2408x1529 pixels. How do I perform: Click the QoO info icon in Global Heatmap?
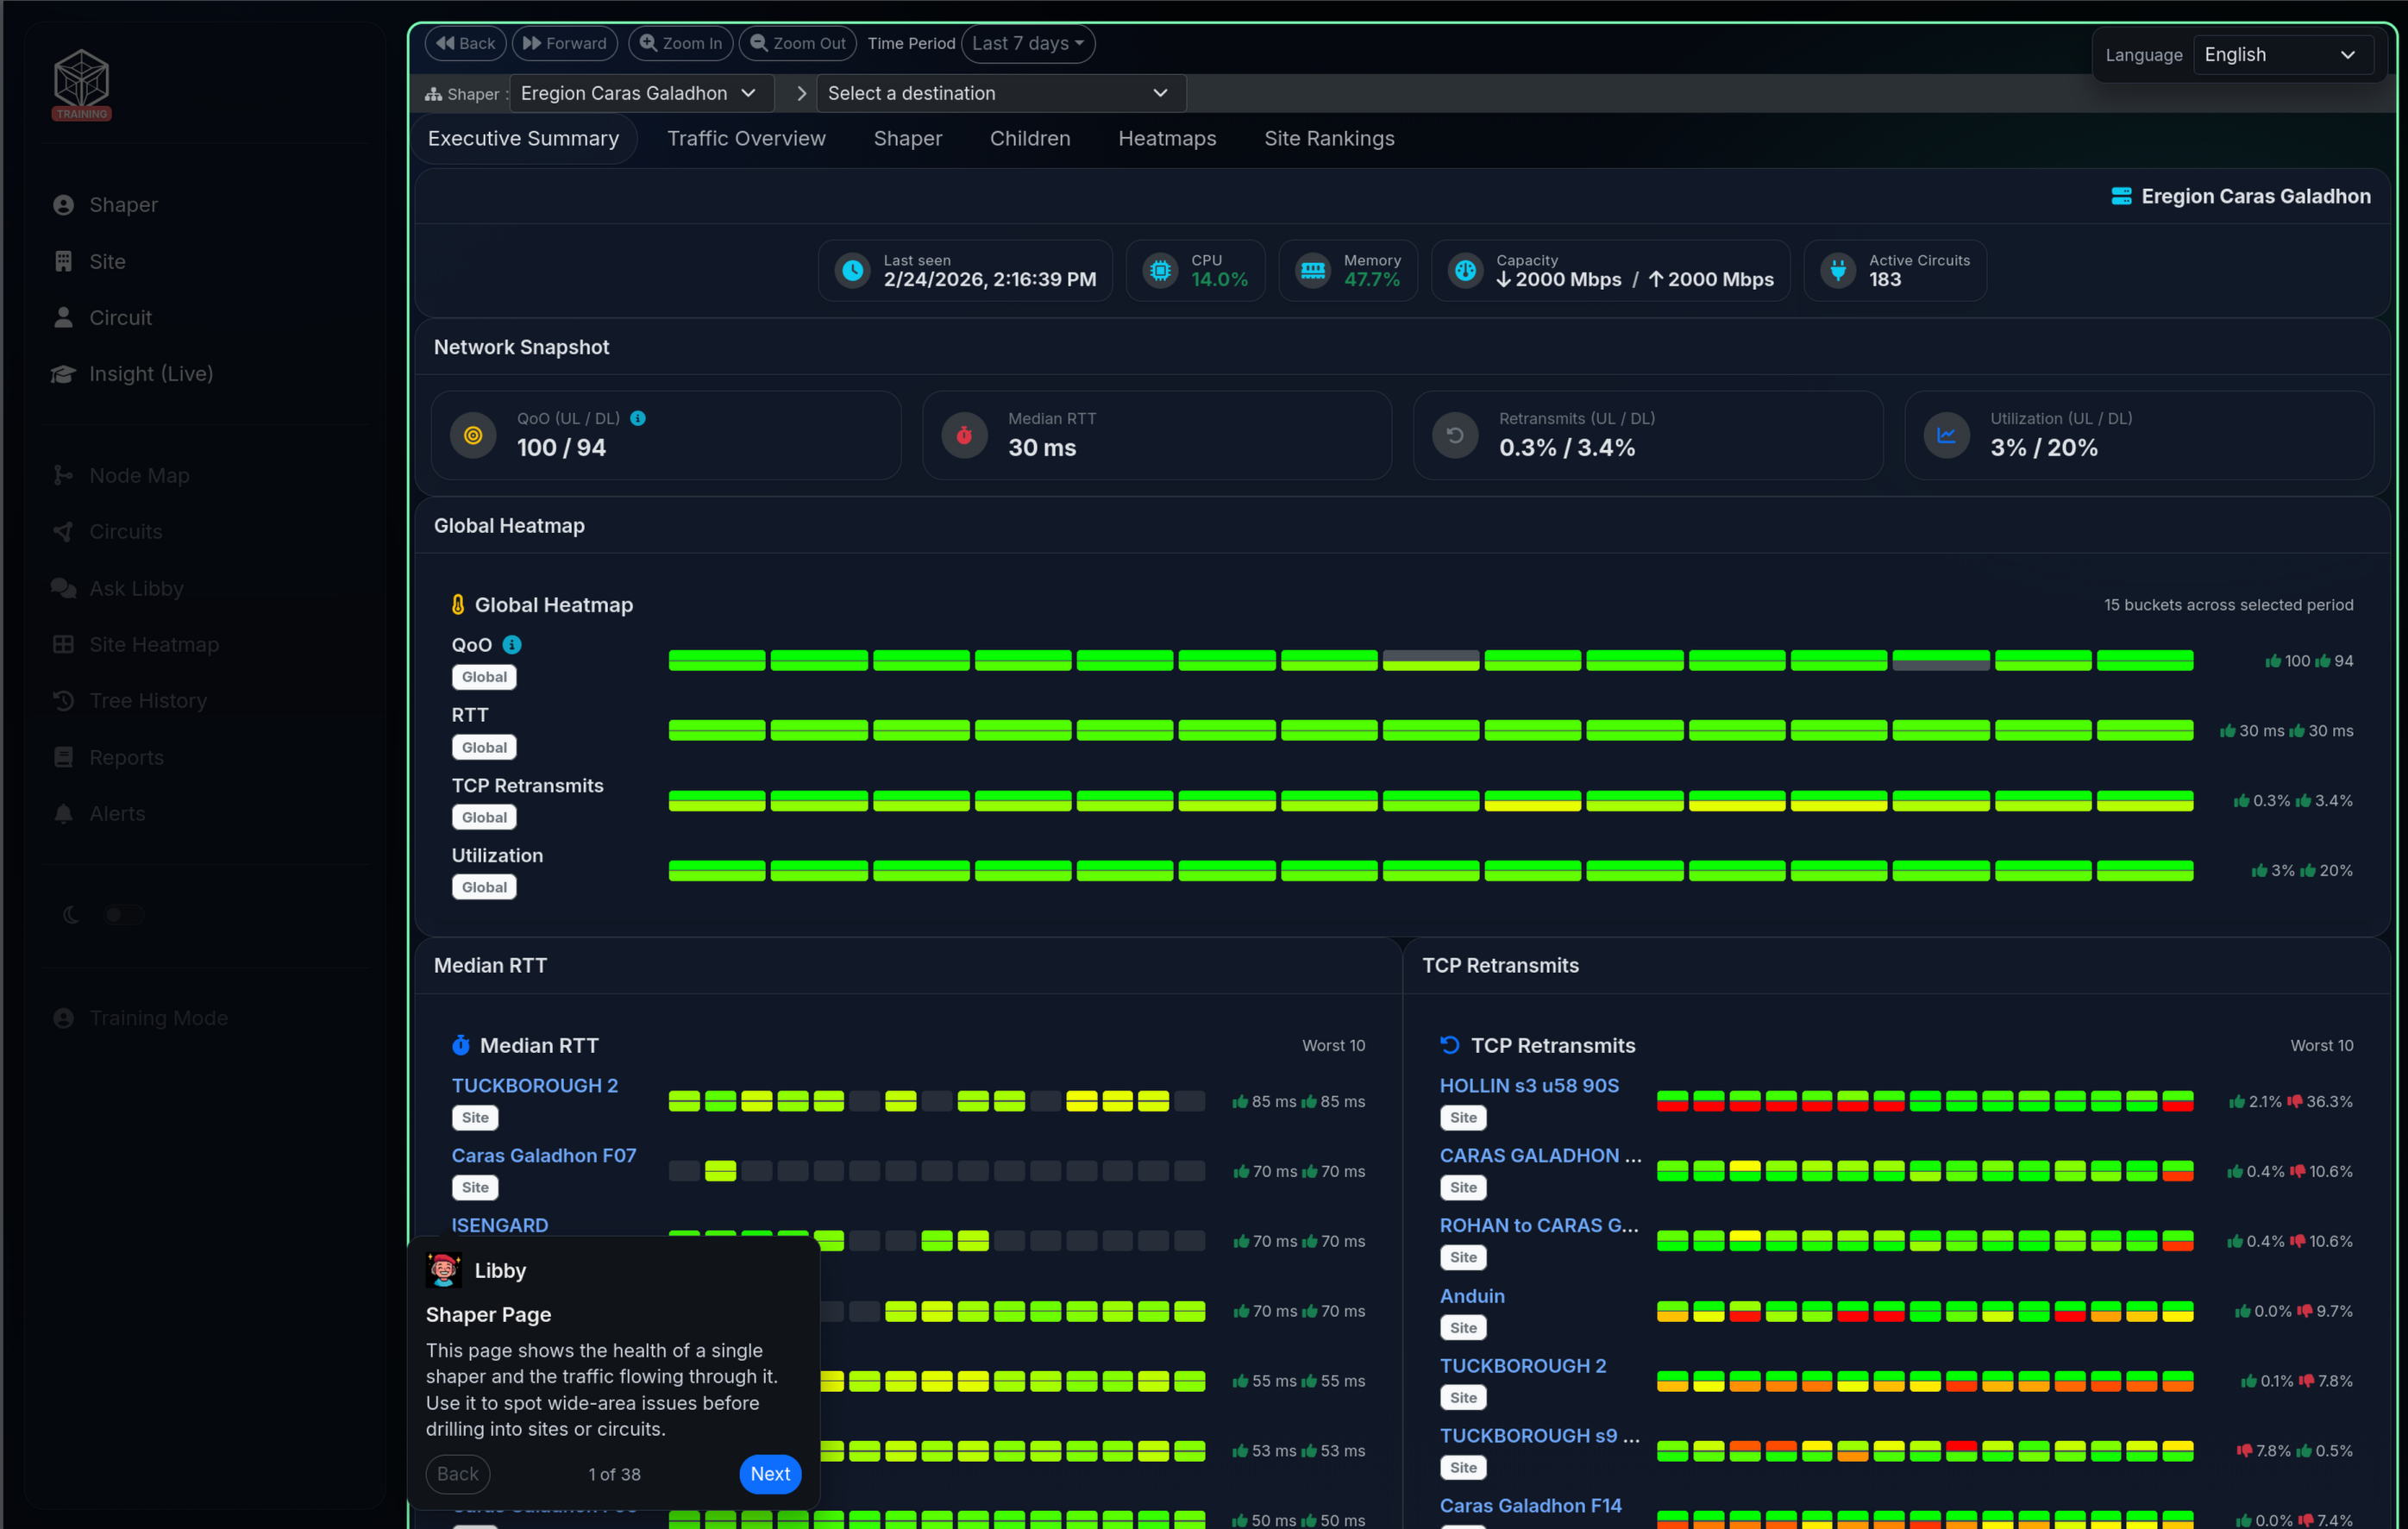pos(512,645)
